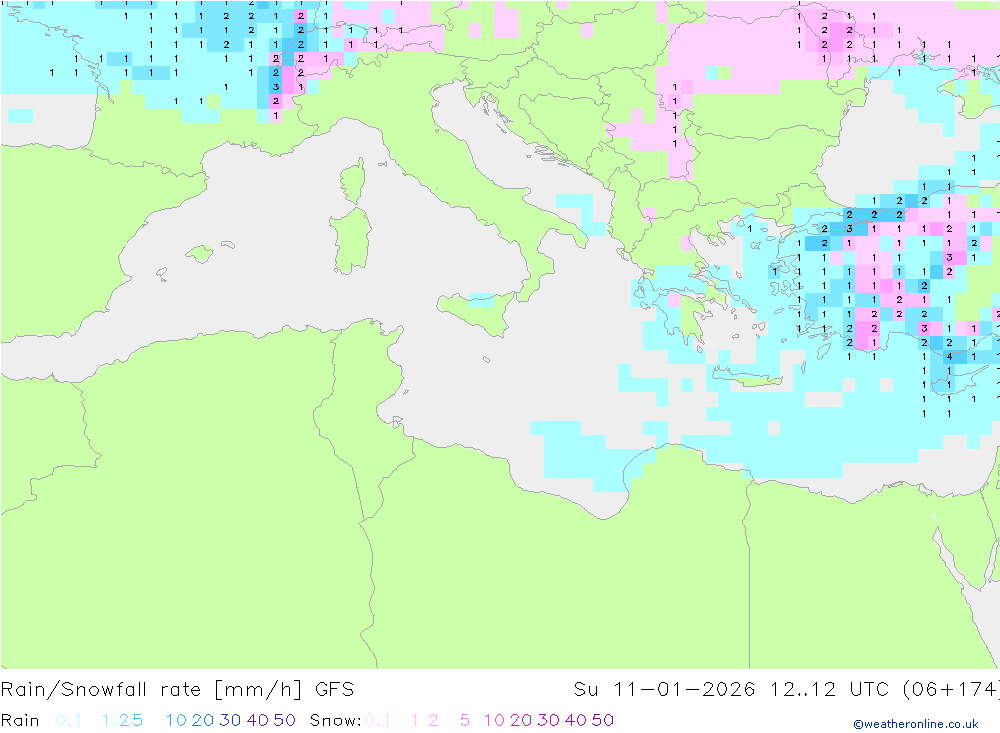This screenshot has width=1000, height=733.
Task: Select the Rain legend value 20
Action: (203, 720)
